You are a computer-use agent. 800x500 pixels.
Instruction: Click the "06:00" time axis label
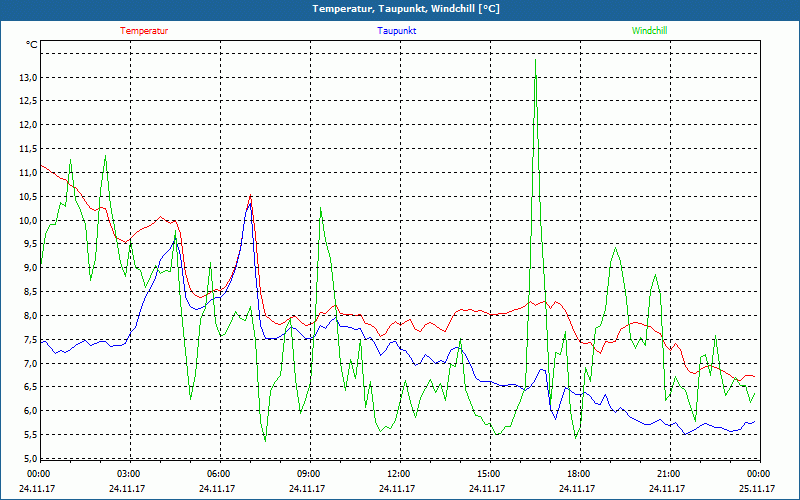click(x=217, y=474)
